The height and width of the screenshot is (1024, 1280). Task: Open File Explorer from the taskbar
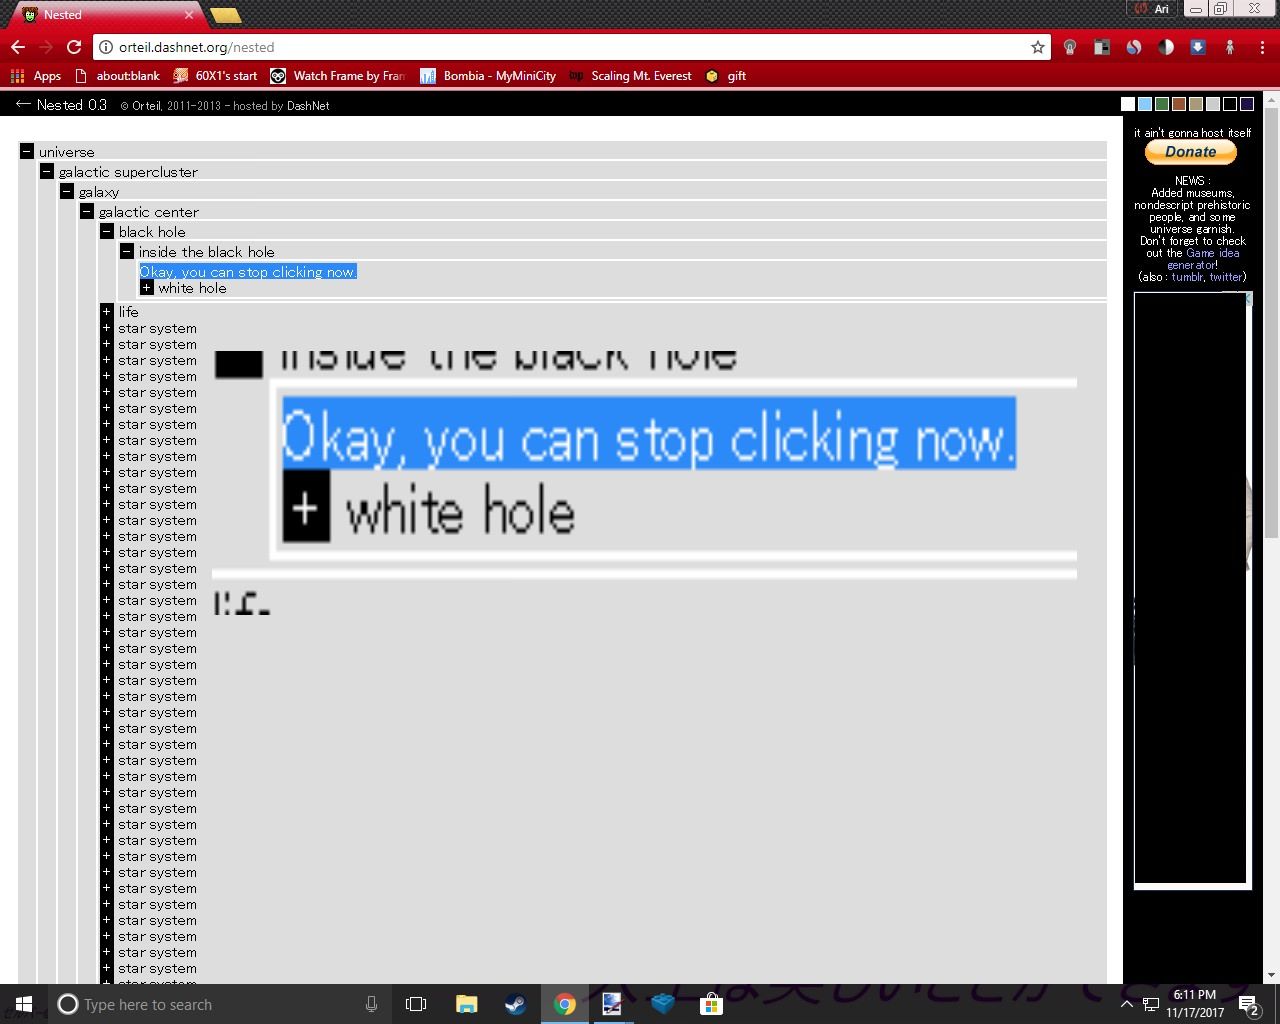pyautogui.click(x=466, y=1004)
